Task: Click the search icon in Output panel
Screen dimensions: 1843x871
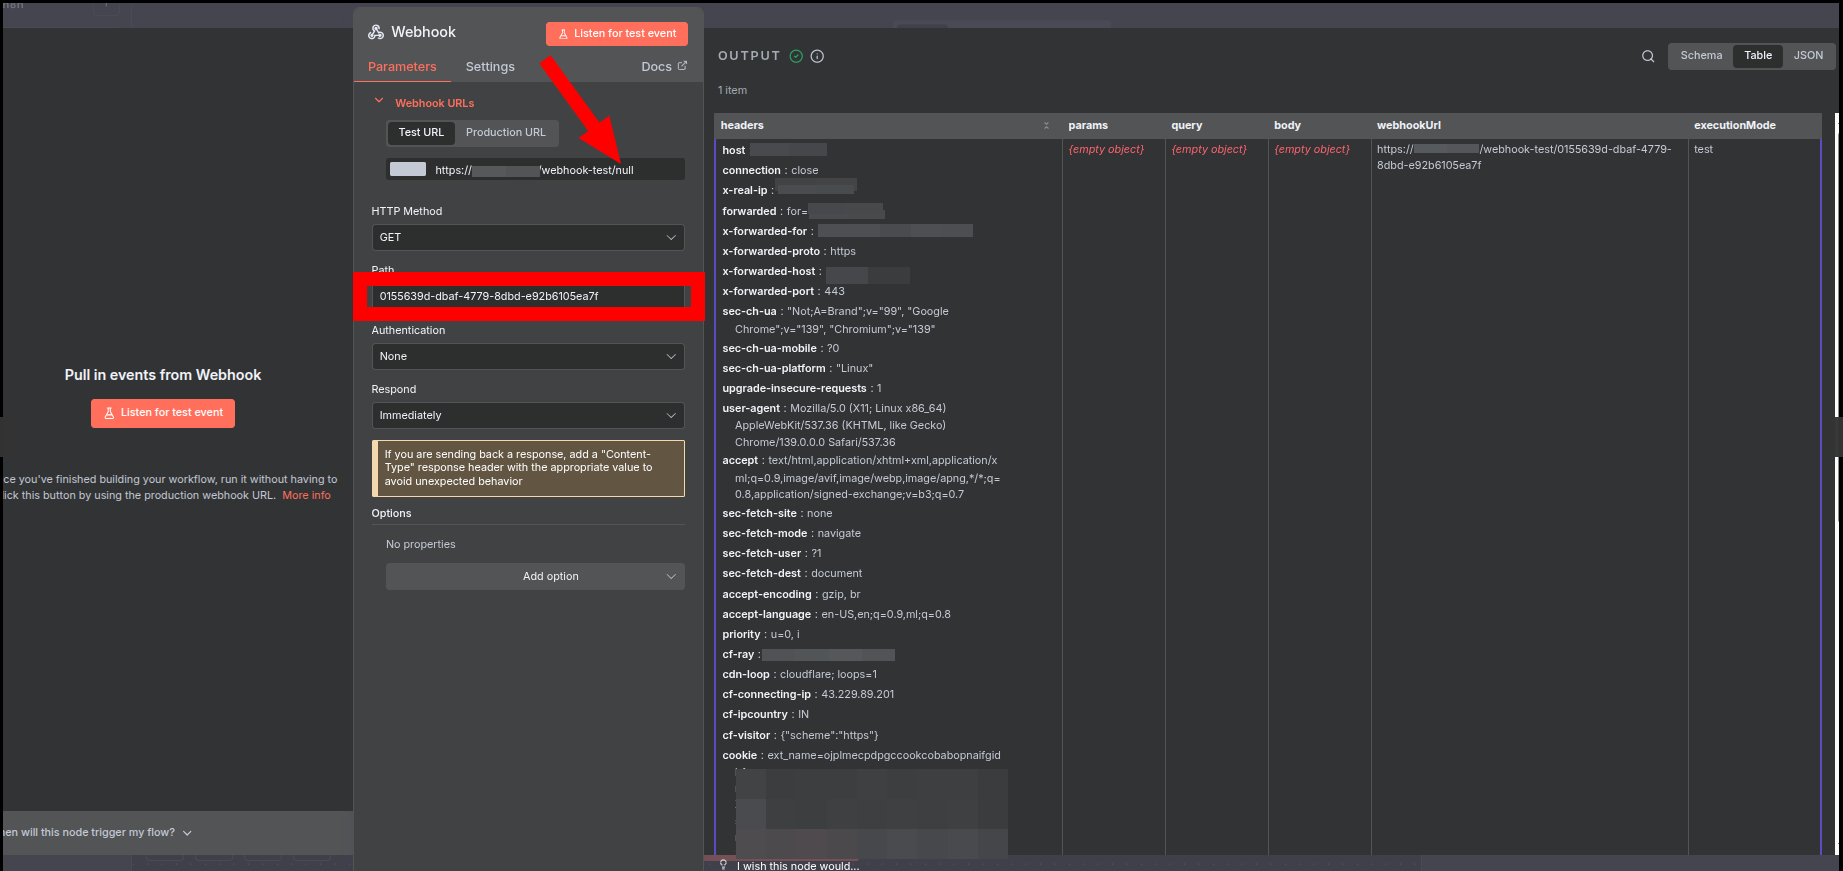Action: pos(1648,56)
